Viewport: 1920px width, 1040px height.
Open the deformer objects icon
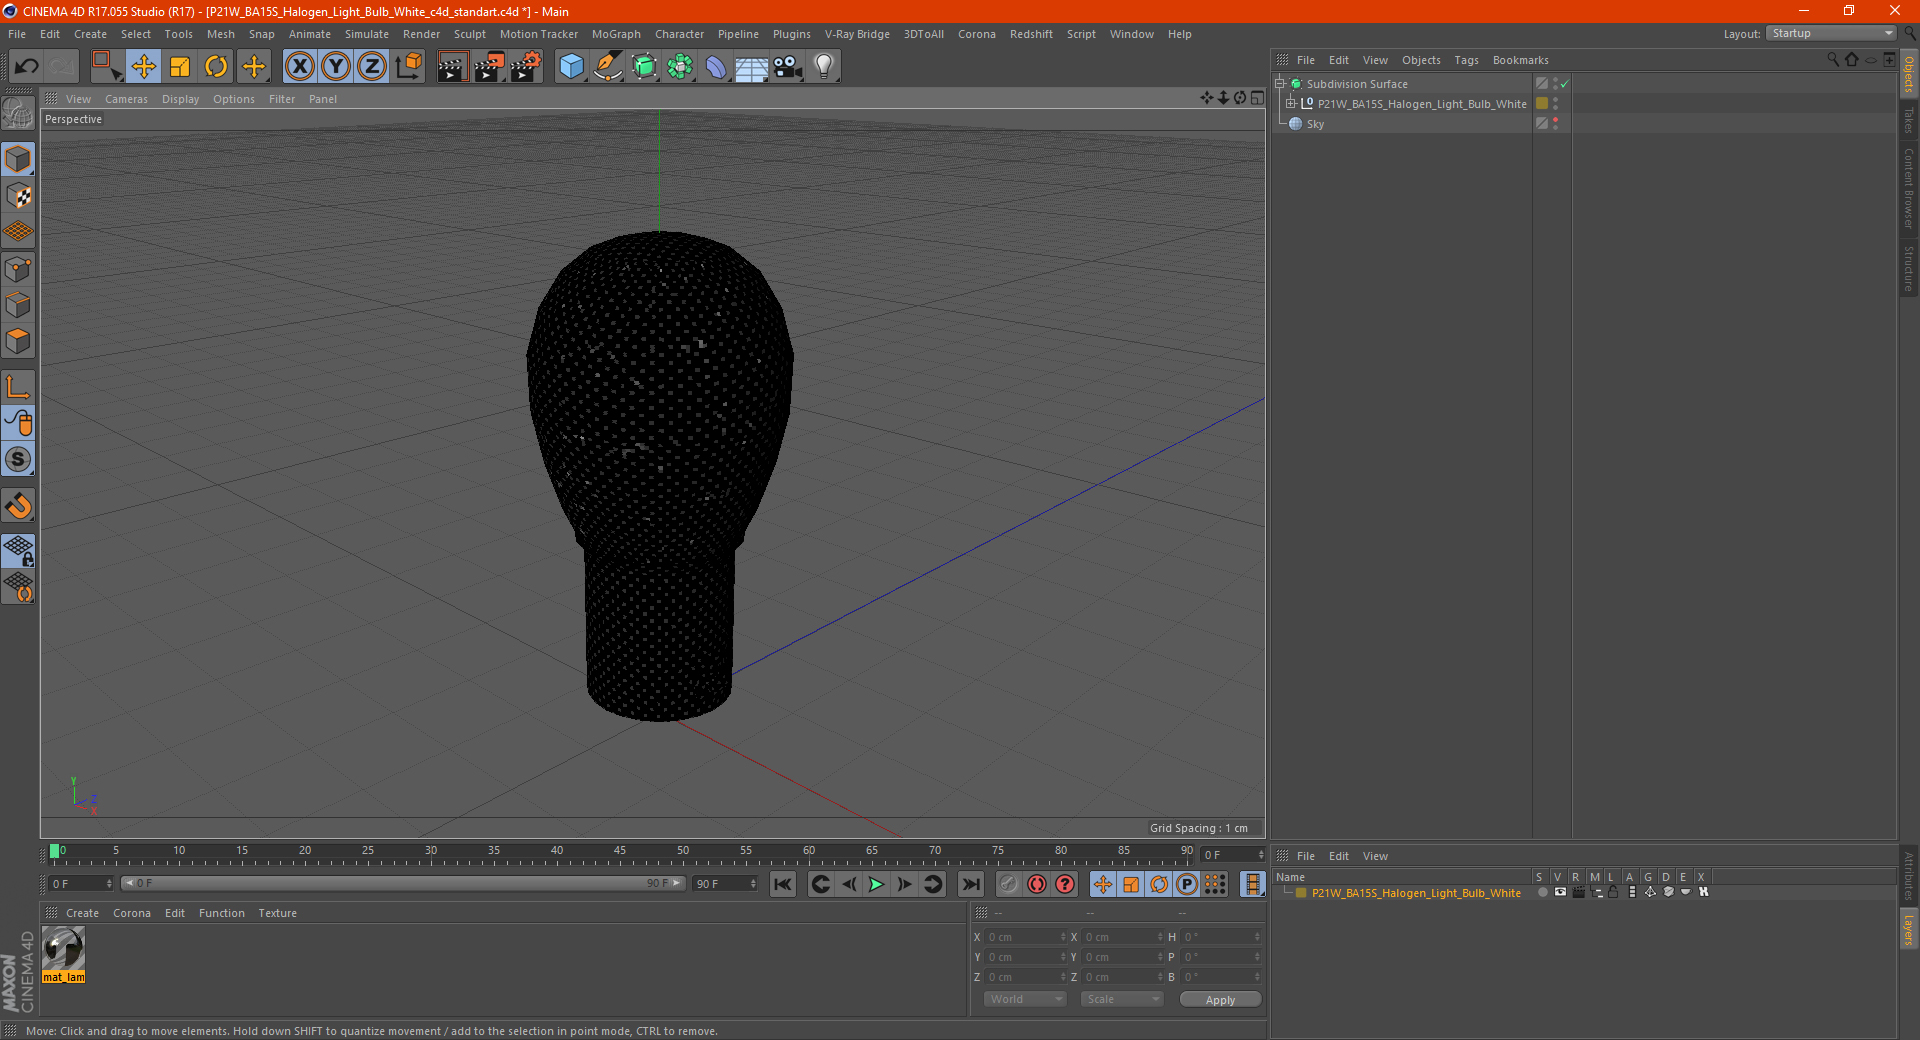pyautogui.click(x=716, y=67)
